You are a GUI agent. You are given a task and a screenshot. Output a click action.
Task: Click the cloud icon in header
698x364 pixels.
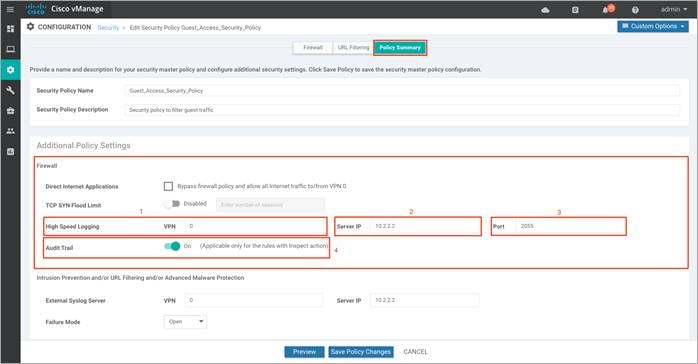[545, 10]
